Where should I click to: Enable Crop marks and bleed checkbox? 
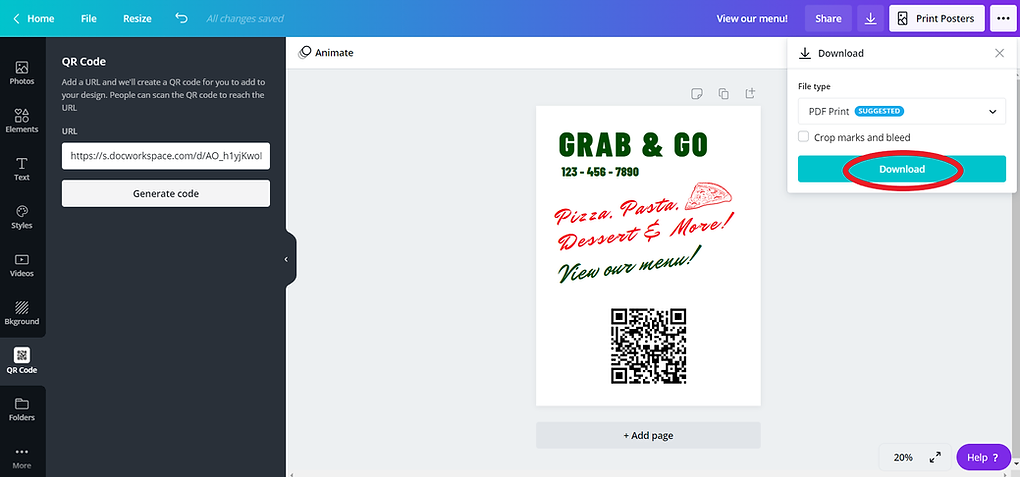pyautogui.click(x=804, y=137)
